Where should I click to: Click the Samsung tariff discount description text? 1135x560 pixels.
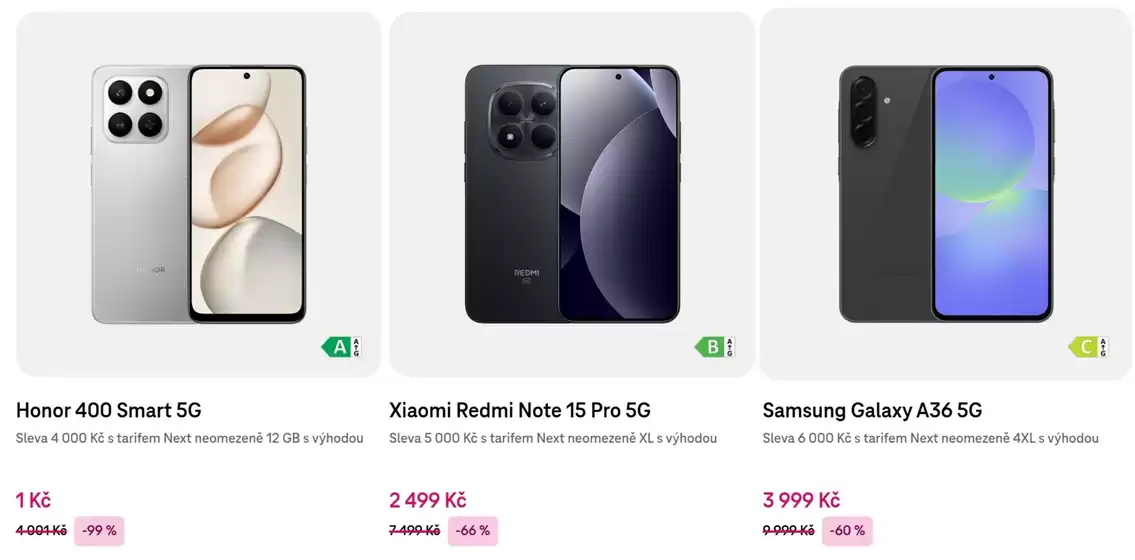coord(930,438)
